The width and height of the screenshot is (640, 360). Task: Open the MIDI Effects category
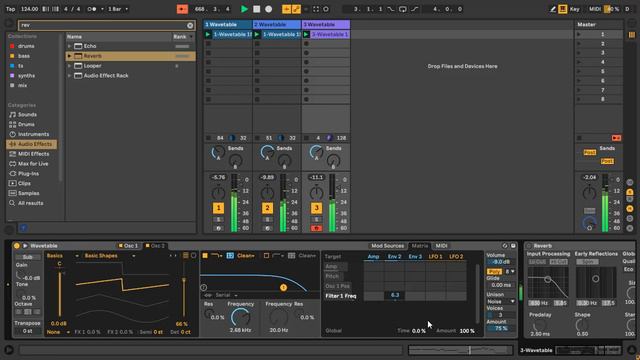coord(33,154)
